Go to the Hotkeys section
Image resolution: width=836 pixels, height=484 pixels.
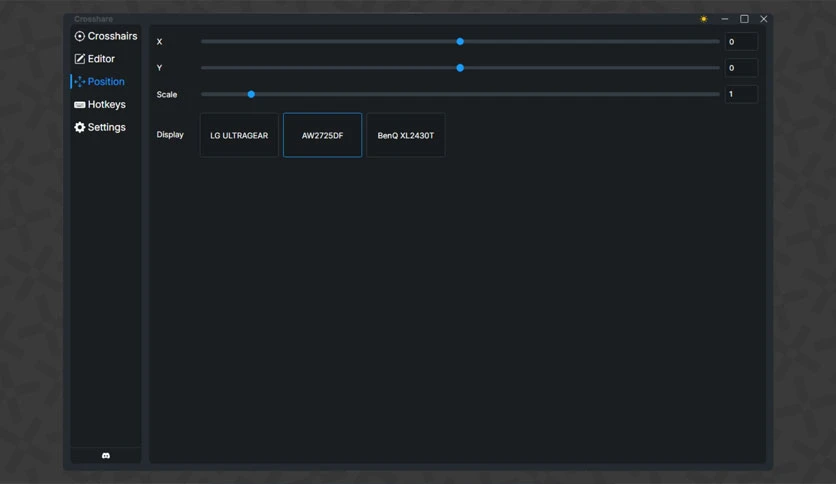pyautogui.click(x=100, y=104)
